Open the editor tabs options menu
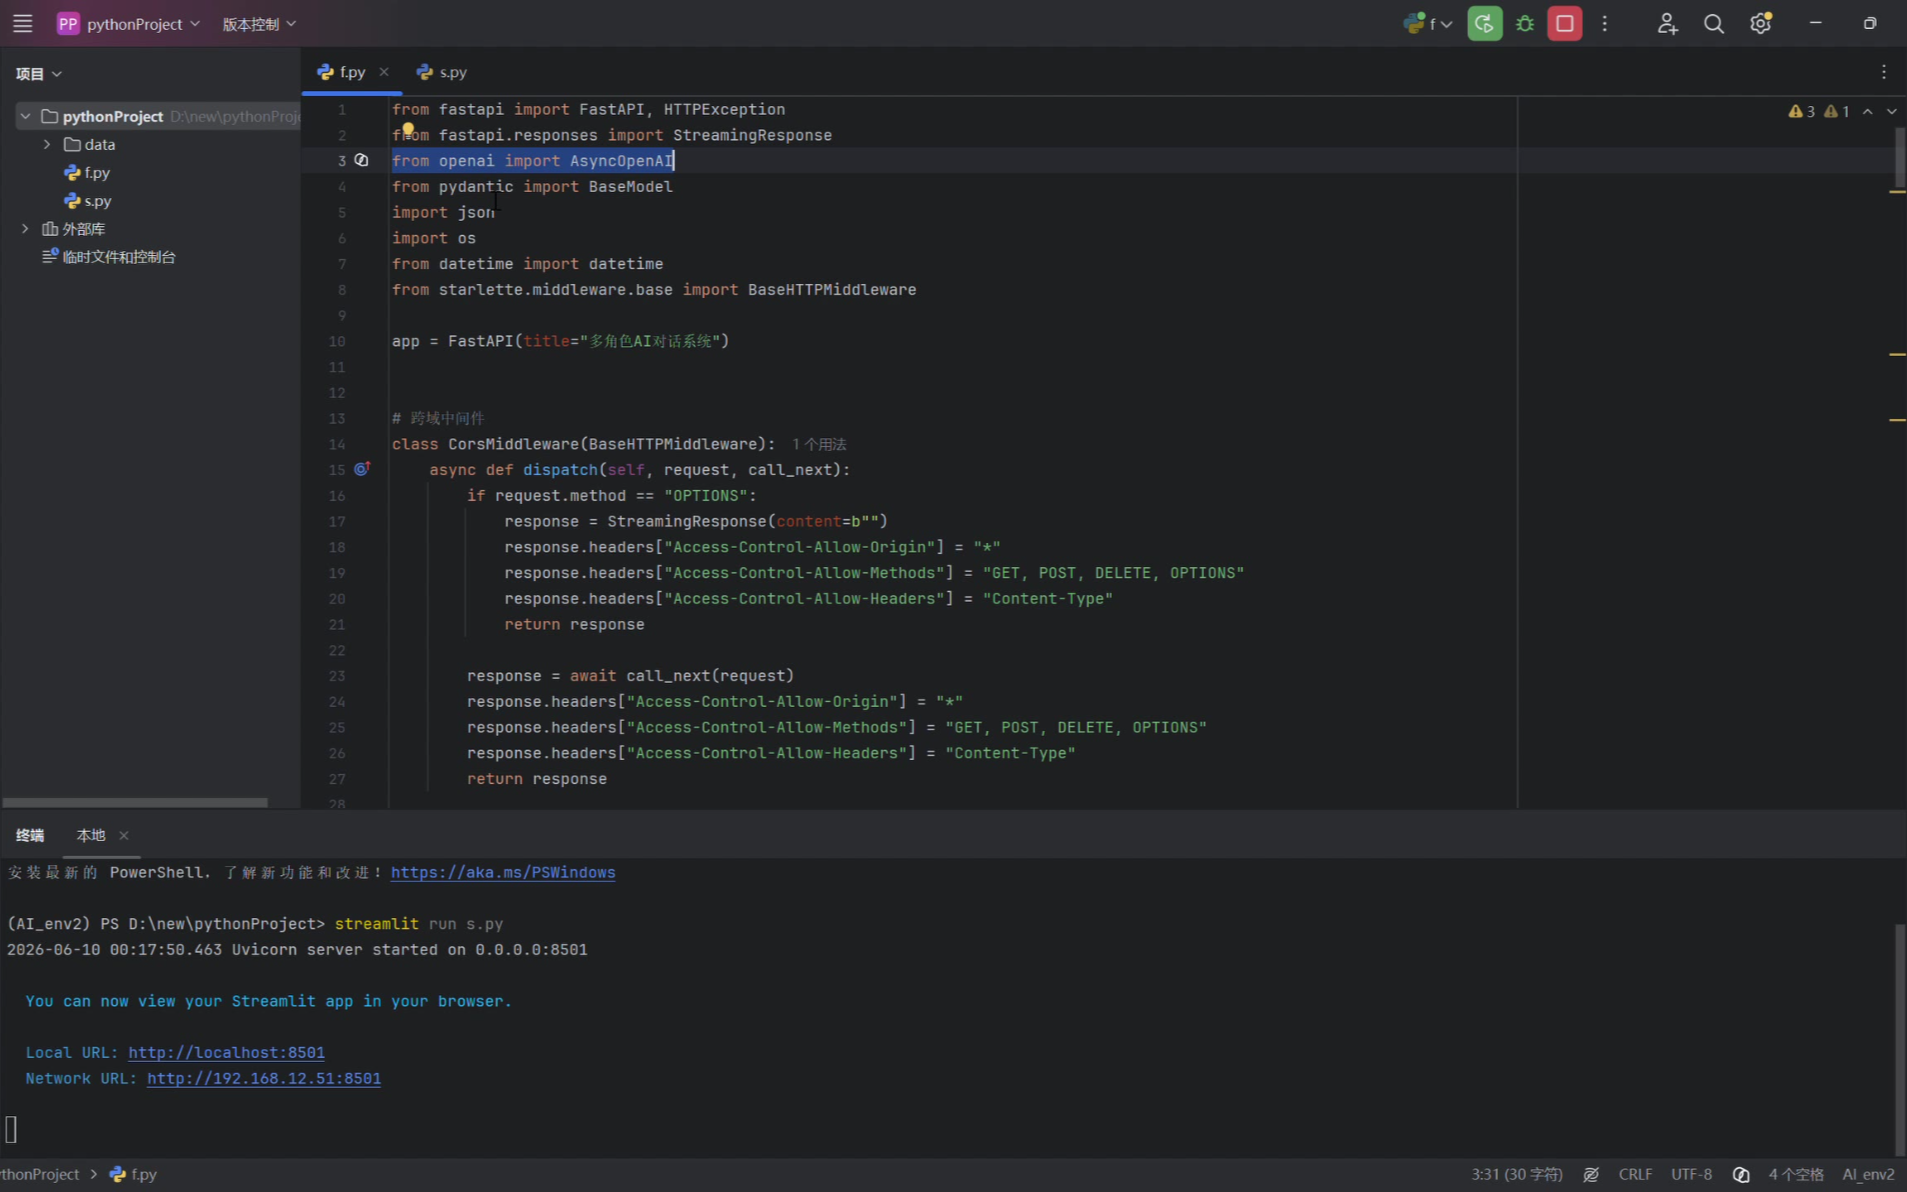 pyautogui.click(x=1883, y=72)
